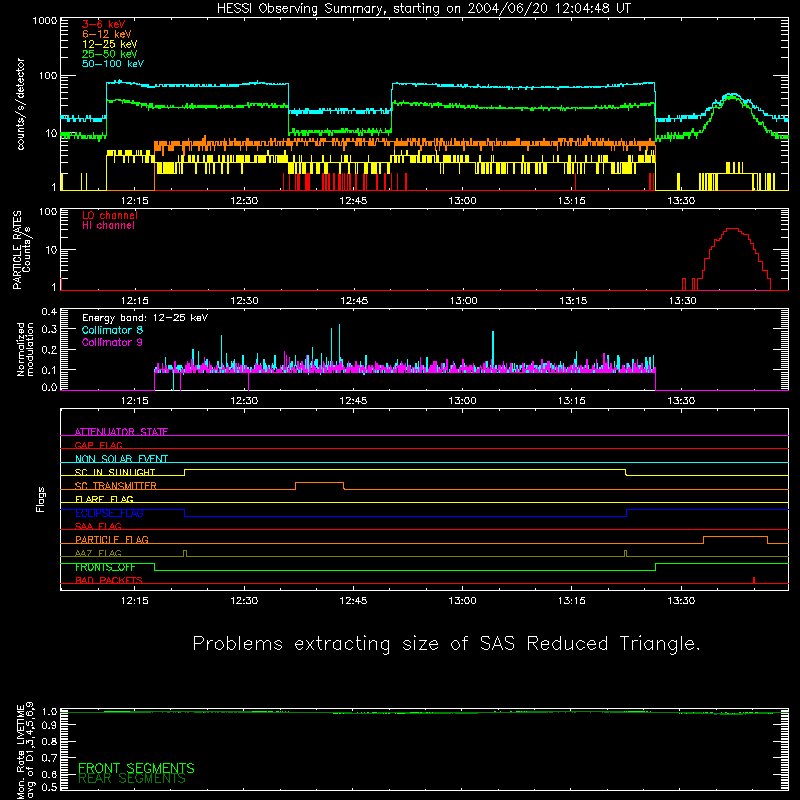800x800 pixels.
Task: Select the ATTENUATOR_STATE flag label
Action: tap(121, 432)
